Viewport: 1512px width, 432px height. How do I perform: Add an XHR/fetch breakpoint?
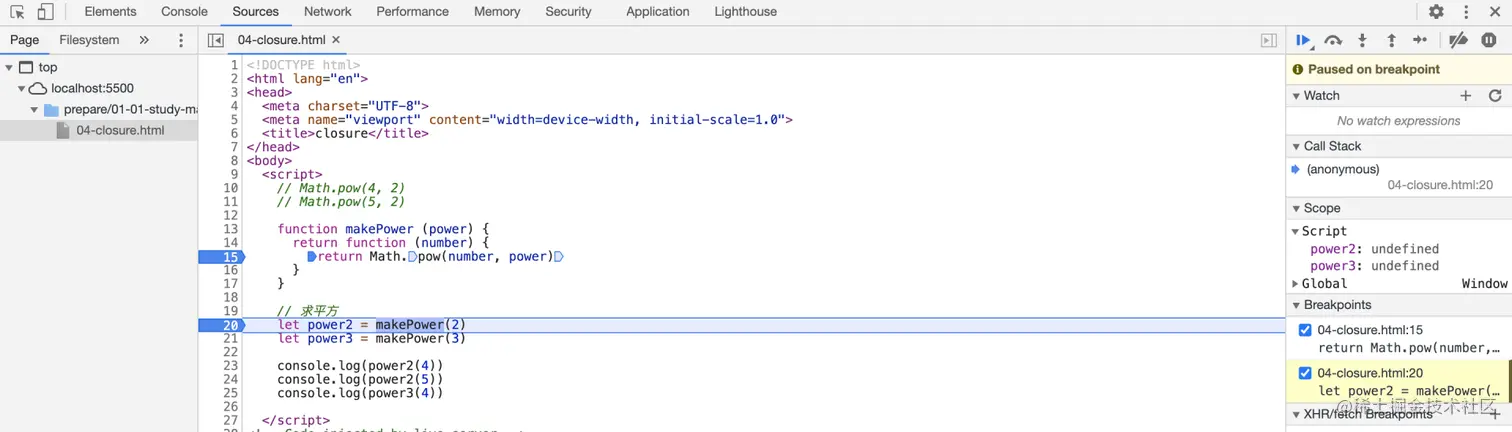point(1496,414)
